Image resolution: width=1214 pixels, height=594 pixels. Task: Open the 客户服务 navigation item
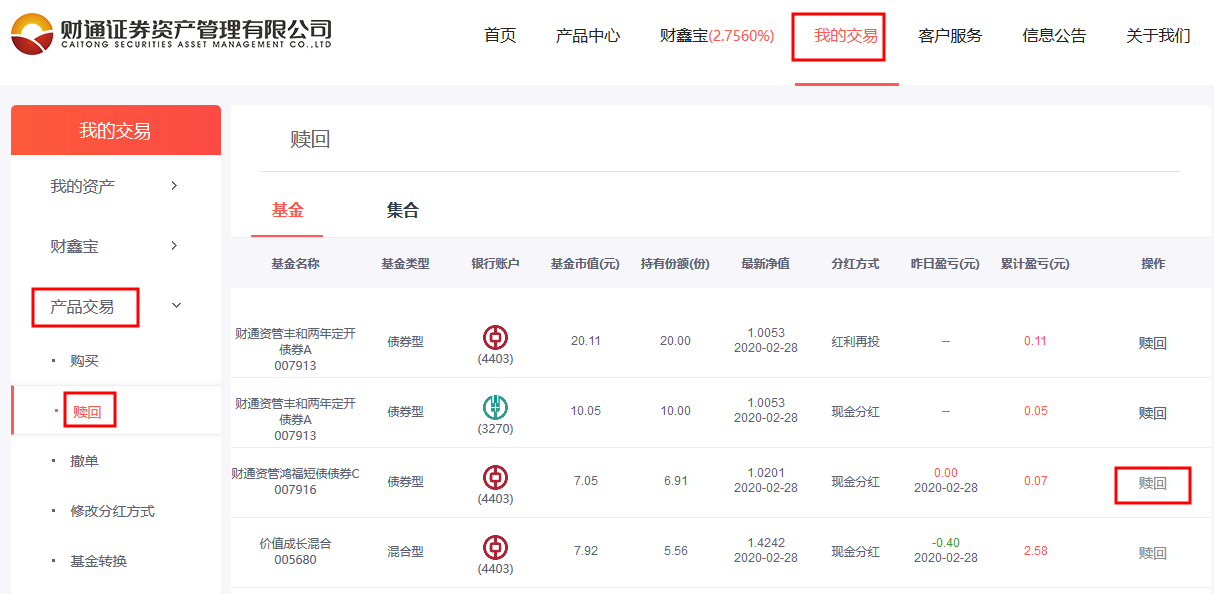pos(950,36)
